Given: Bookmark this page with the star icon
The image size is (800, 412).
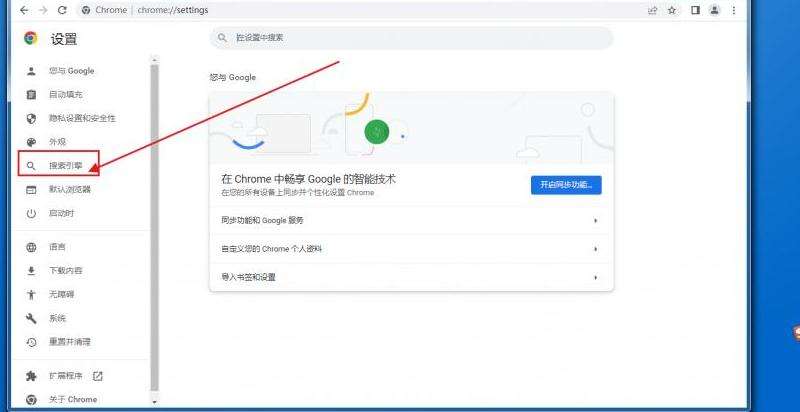Looking at the screenshot, I should point(672,10).
